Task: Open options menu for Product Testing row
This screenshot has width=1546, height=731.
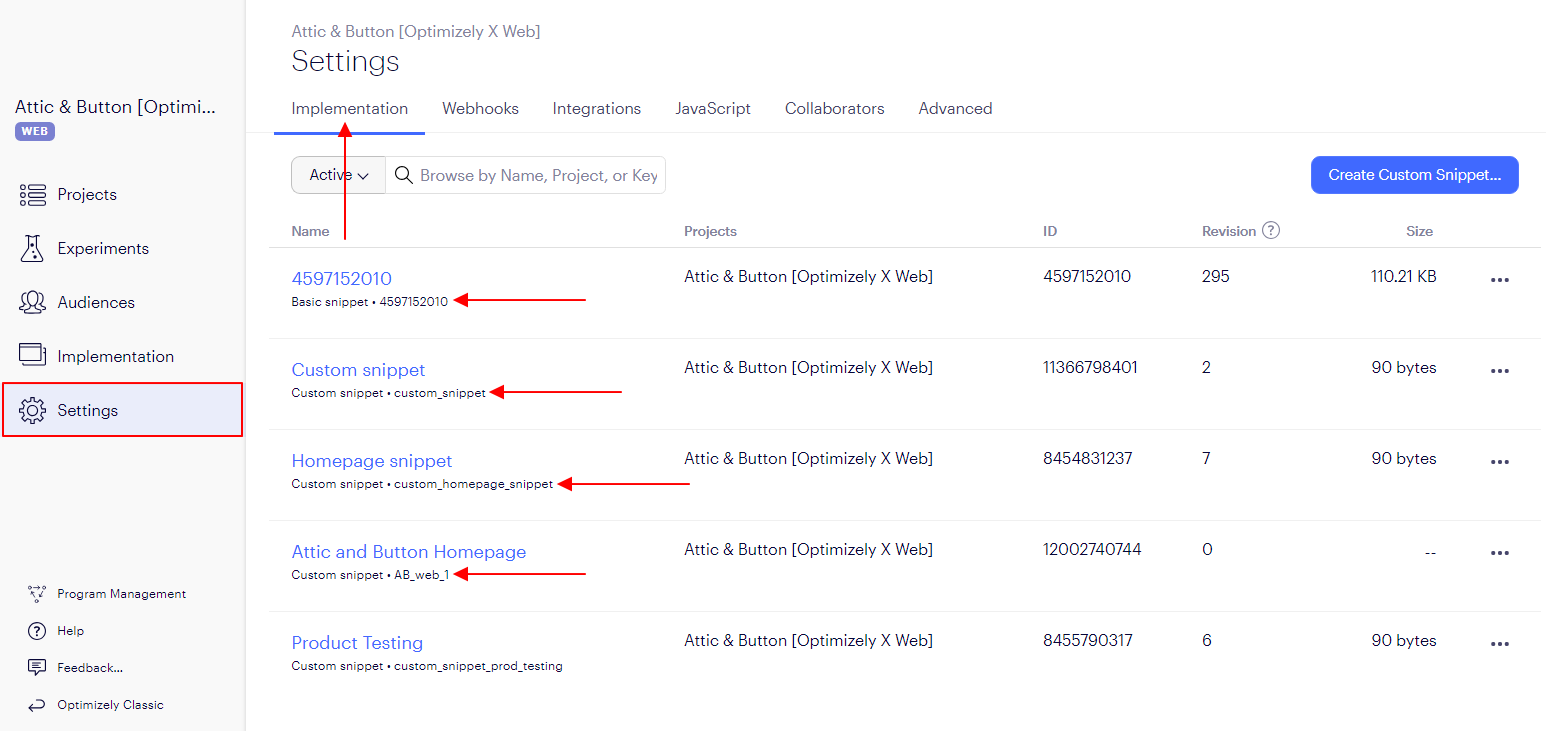Action: point(1499,644)
